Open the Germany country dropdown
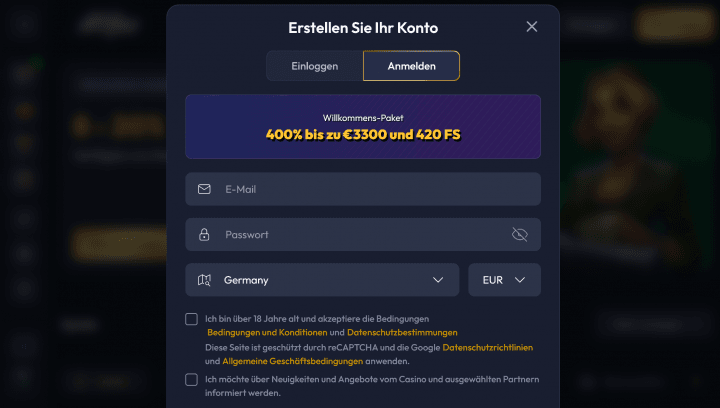Viewport: 720px width, 408px height. pyautogui.click(x=322, y=280)
